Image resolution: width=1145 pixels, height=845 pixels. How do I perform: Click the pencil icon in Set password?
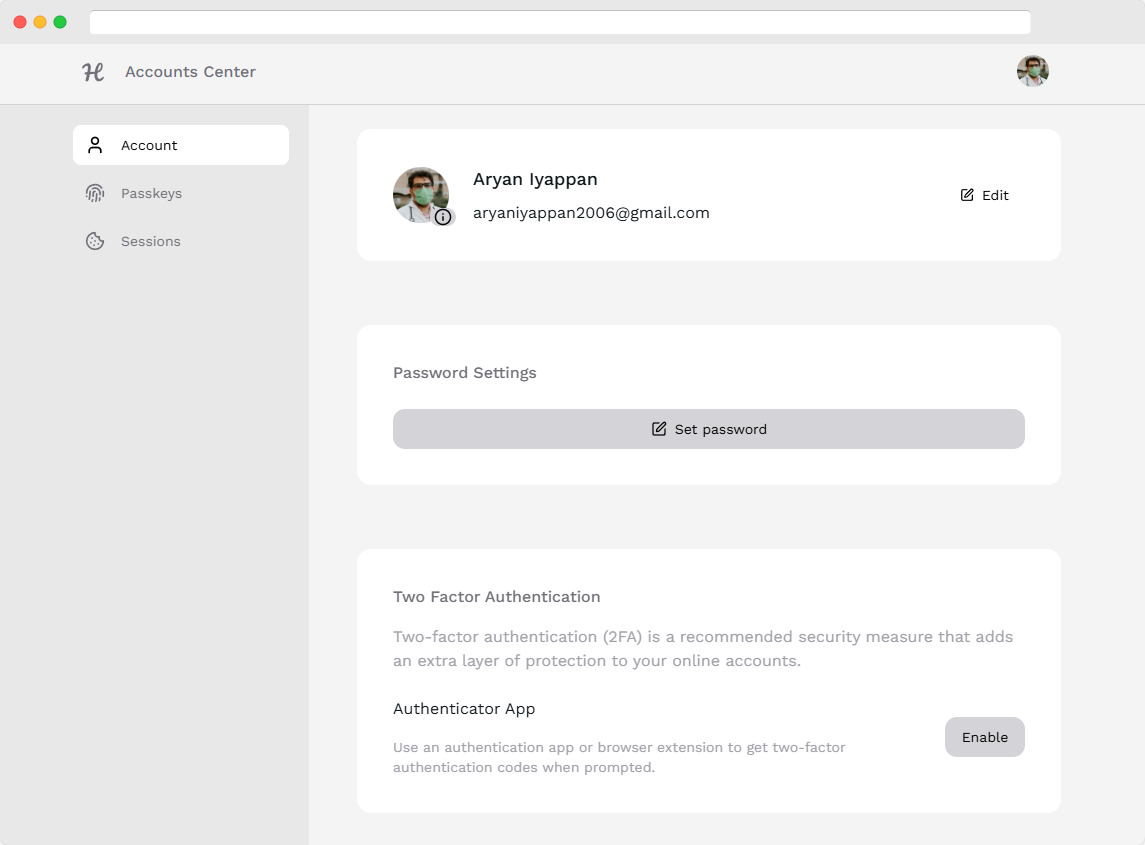659,429
